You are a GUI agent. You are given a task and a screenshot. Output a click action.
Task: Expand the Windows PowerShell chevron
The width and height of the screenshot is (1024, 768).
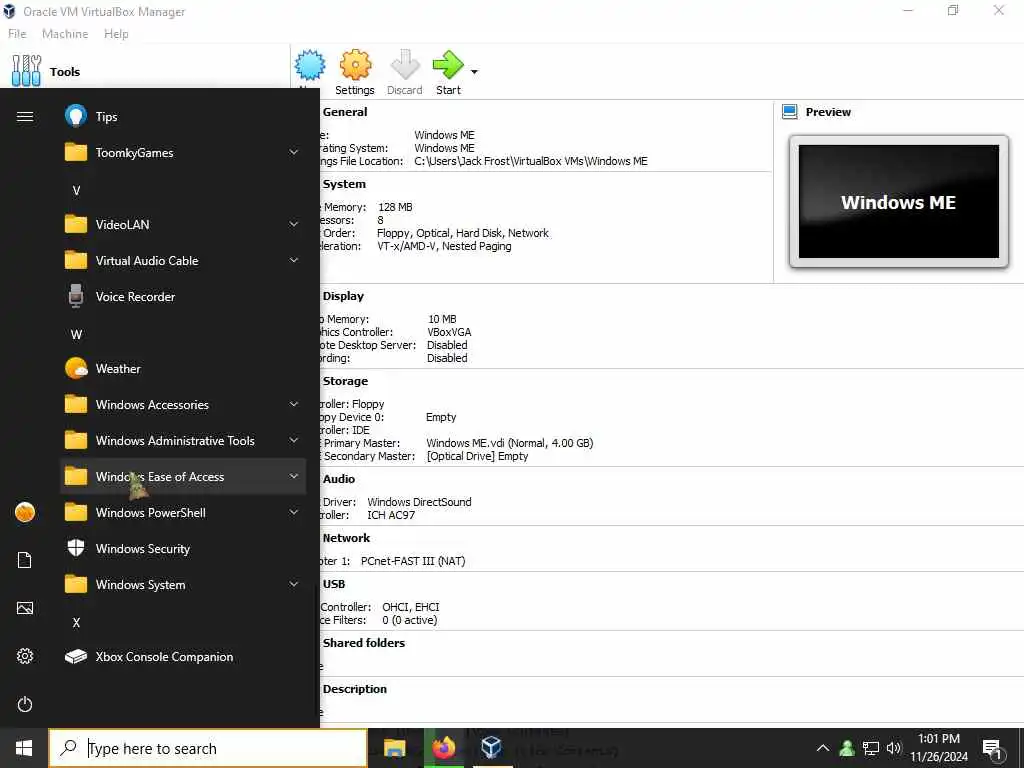click(x=294, y=513)
